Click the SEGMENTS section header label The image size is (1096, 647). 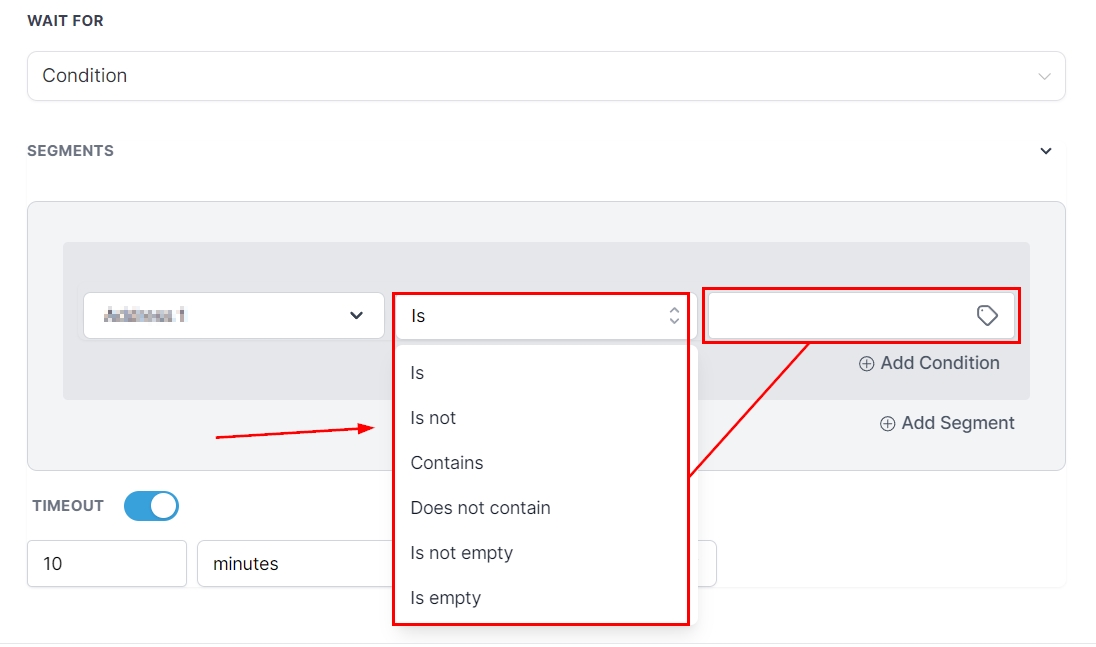(x=70, y=151)
